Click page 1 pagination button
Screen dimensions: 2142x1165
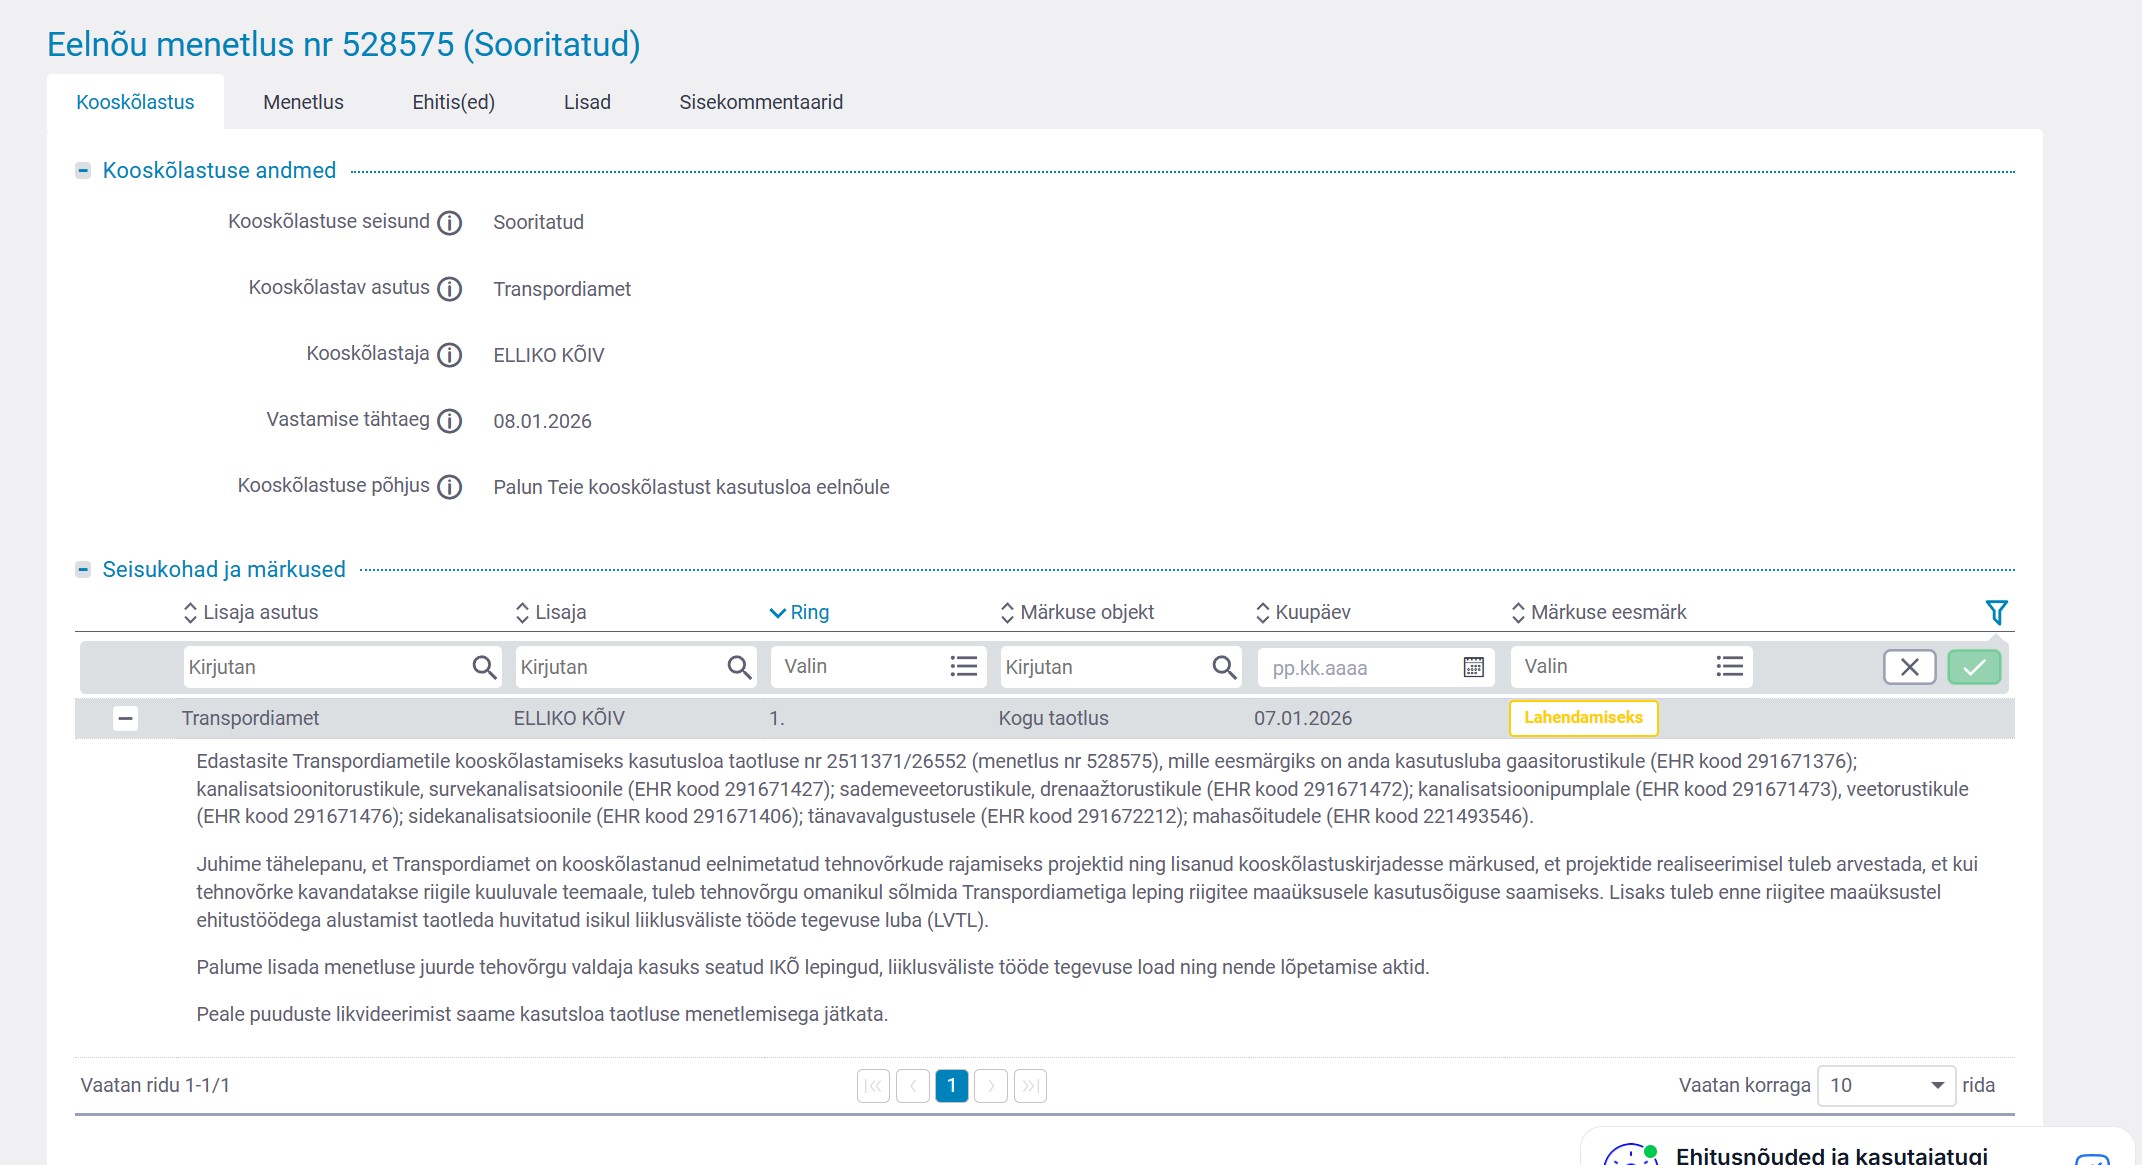pos(951,1085)
